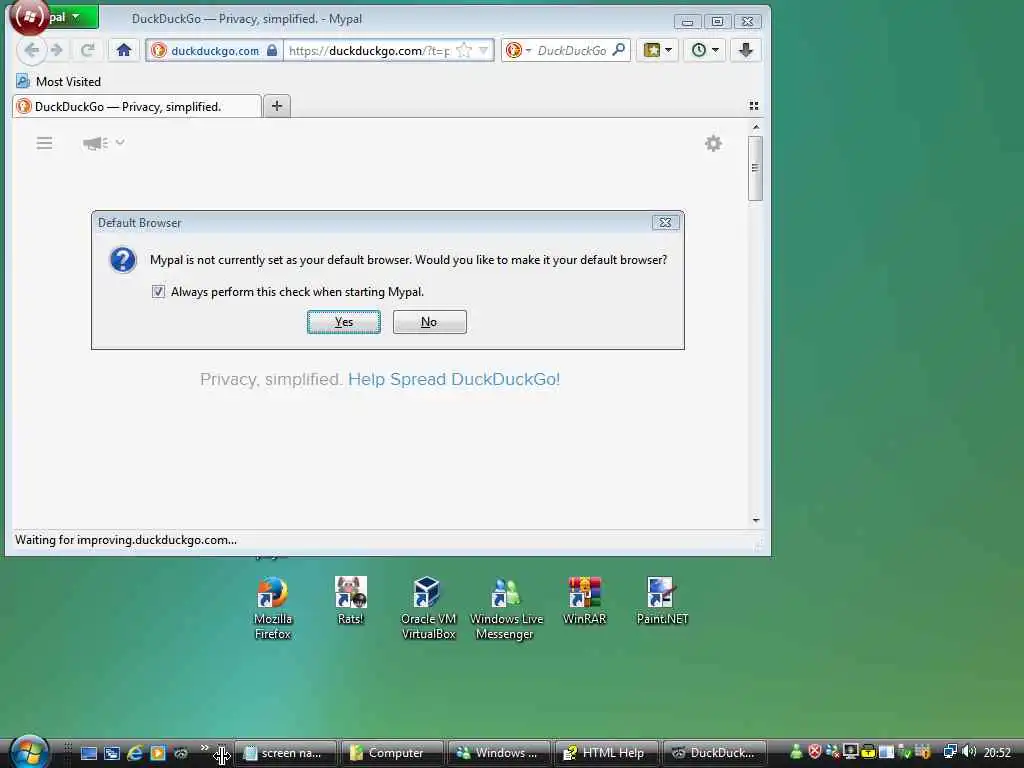Open the DuckDuckGo hamburger menu
The width and height of the screenshot is (1024, 768).
pyautogui.click(x=44, y=143)
